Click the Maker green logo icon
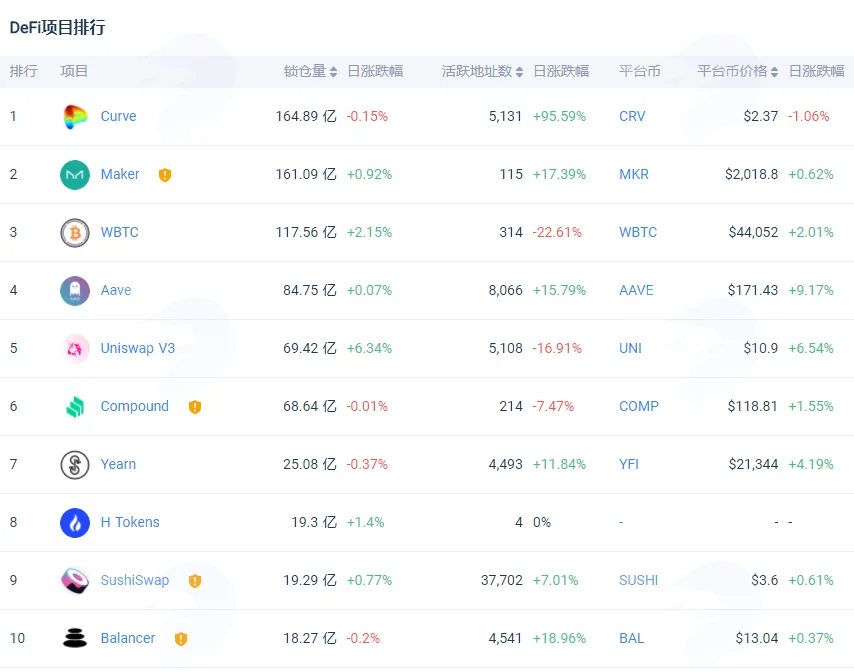This screenshot has width=854, height=672. pyautogui.click(x=75, y=175)
